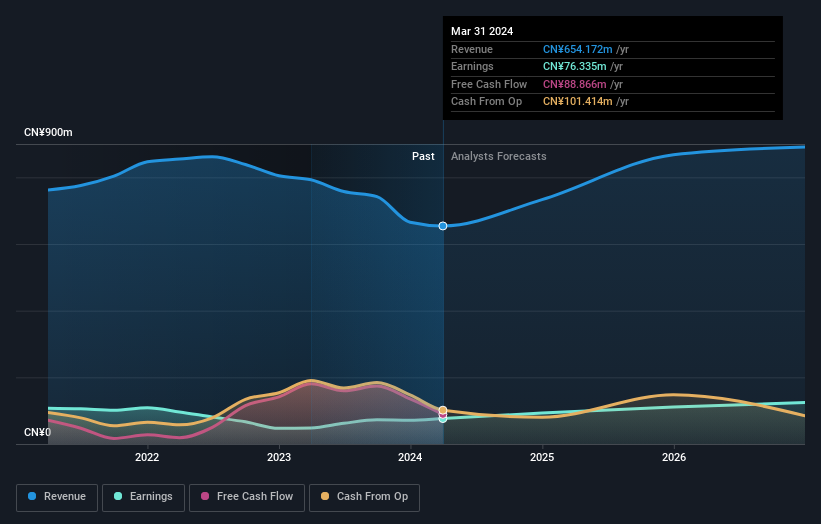Toggle the Revenue legend button
821x524 pixels.
(x=57, y=497)
